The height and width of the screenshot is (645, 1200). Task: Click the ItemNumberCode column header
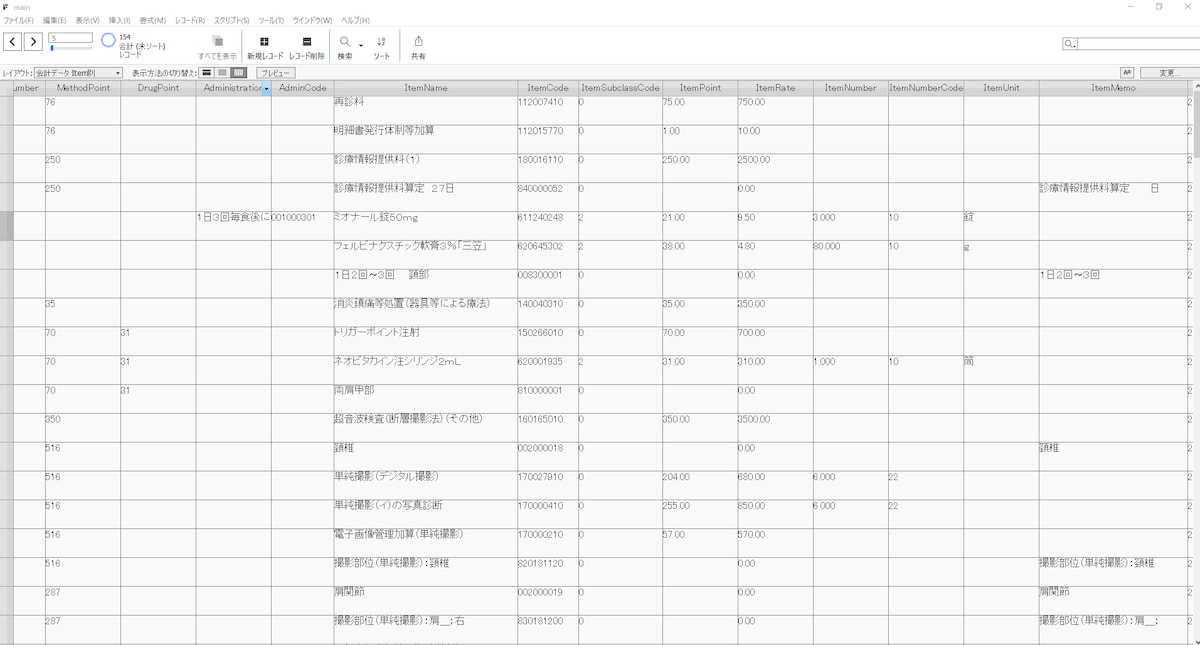point(926,88)
